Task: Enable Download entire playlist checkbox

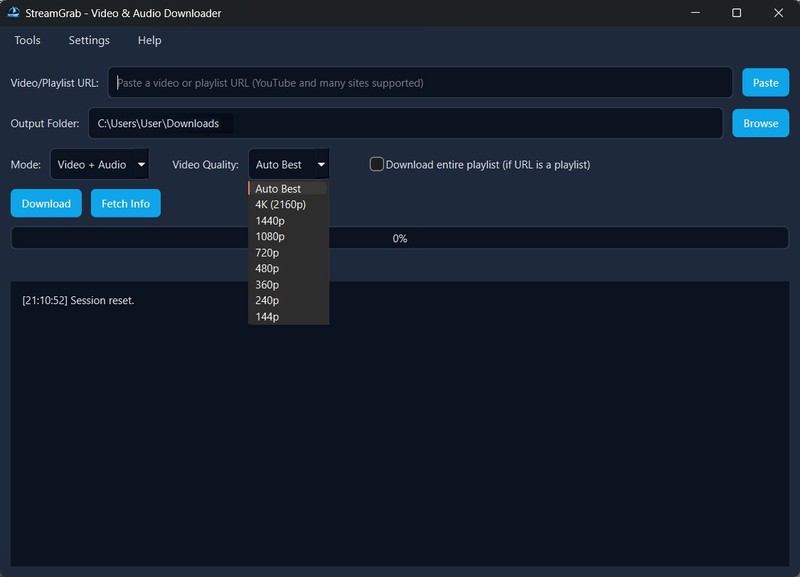Action: coord(377,164)
